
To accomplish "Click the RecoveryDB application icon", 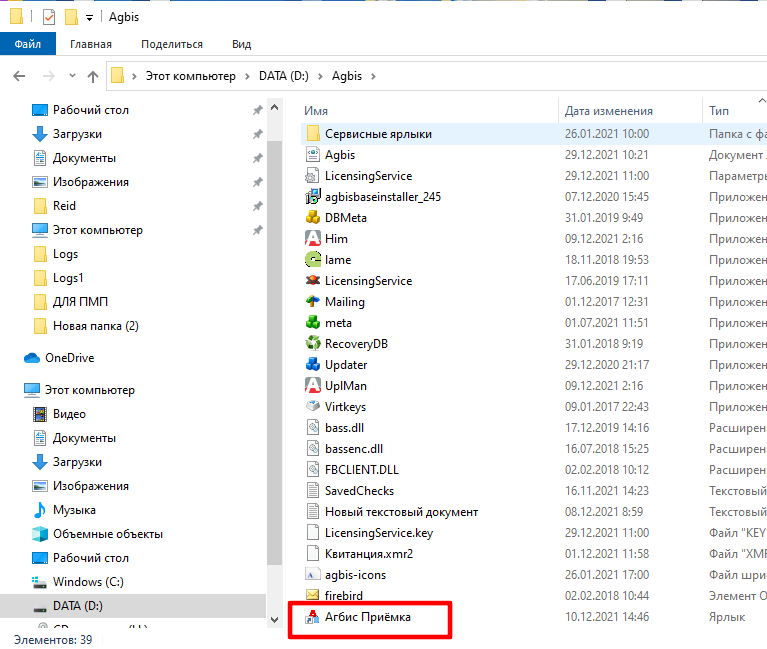I will pos(313,344).
